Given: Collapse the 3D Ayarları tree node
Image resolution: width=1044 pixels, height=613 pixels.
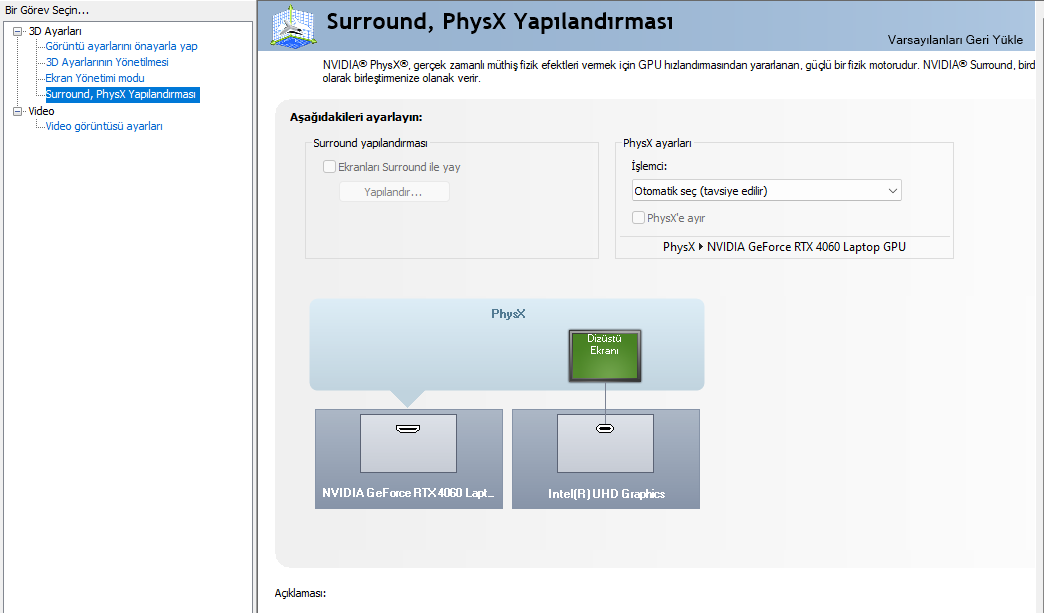Looking at the screenshot, I should pos(16,30).
